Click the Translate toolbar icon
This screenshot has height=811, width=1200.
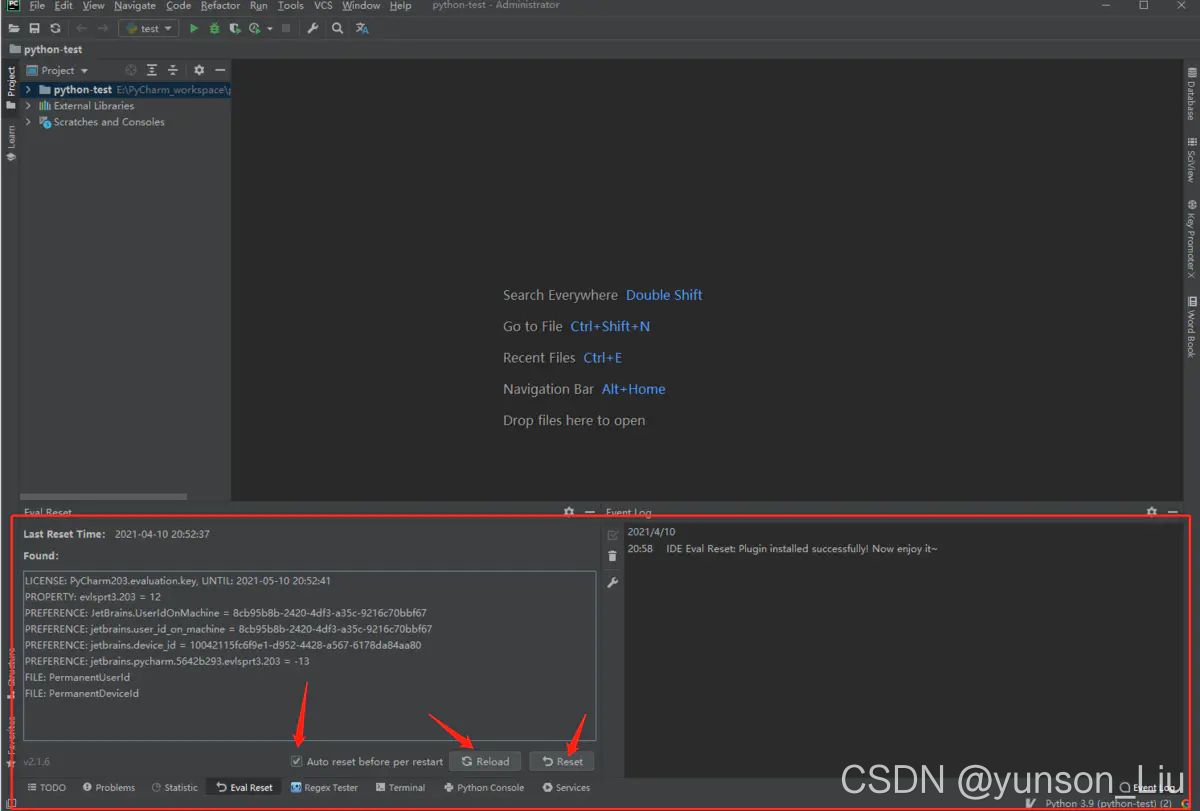tap(362, 29)
